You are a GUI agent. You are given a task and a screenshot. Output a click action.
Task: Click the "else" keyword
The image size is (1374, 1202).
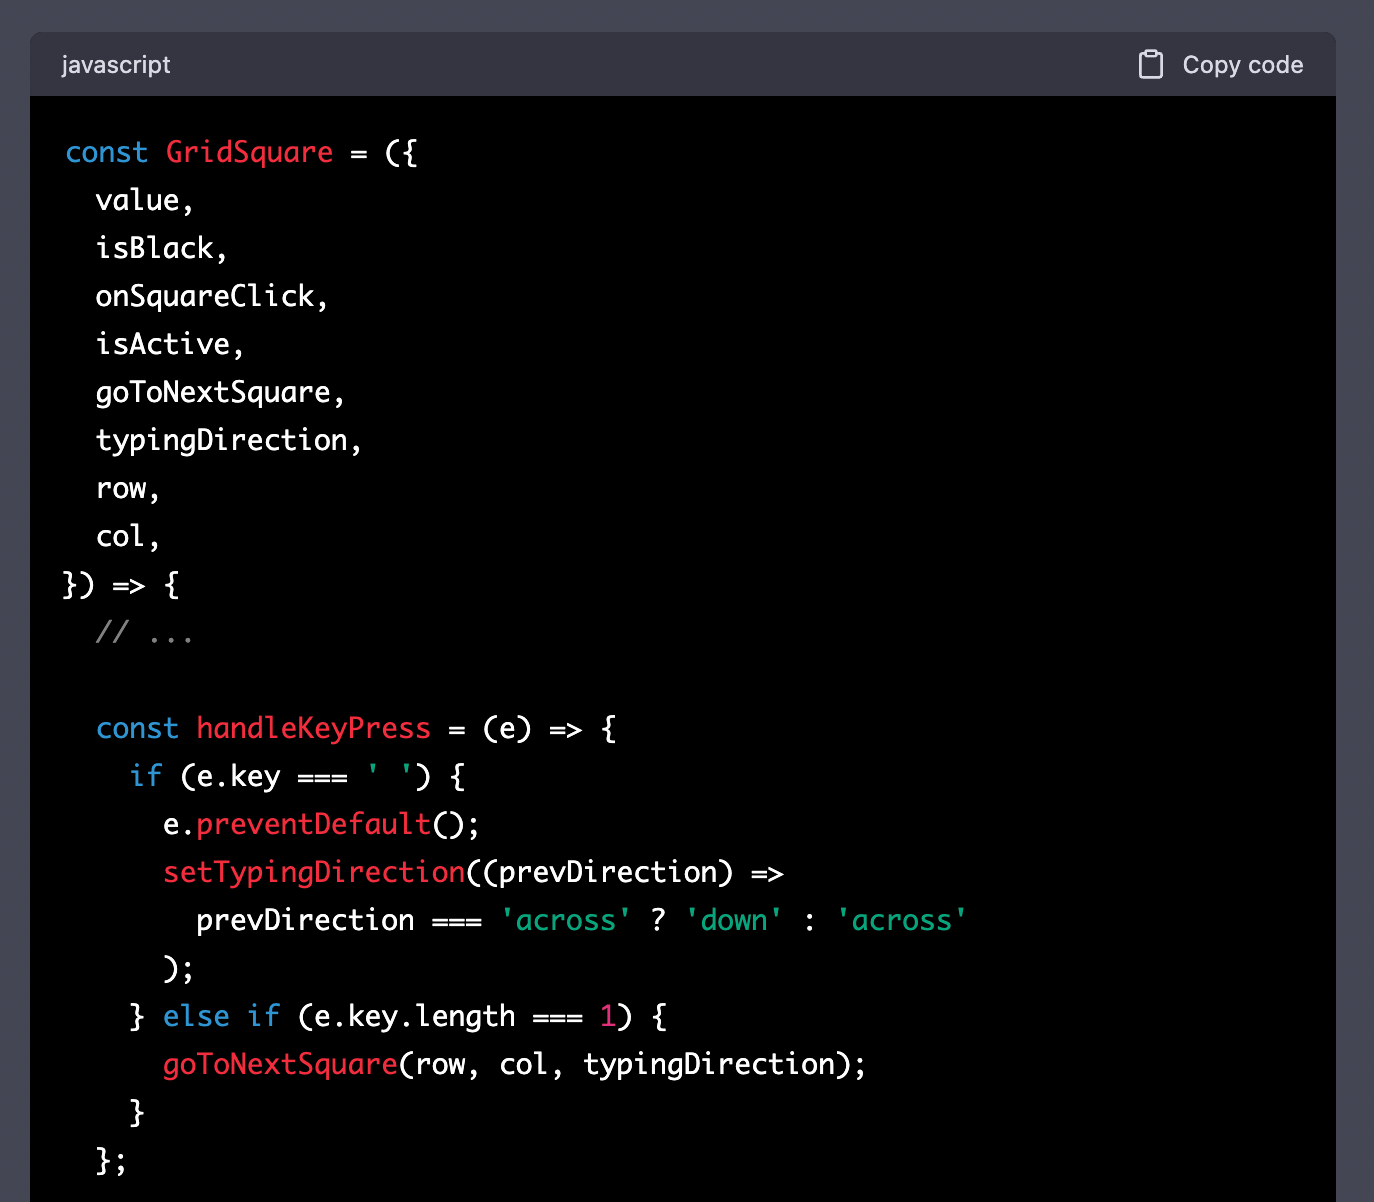click(196, 1016)
